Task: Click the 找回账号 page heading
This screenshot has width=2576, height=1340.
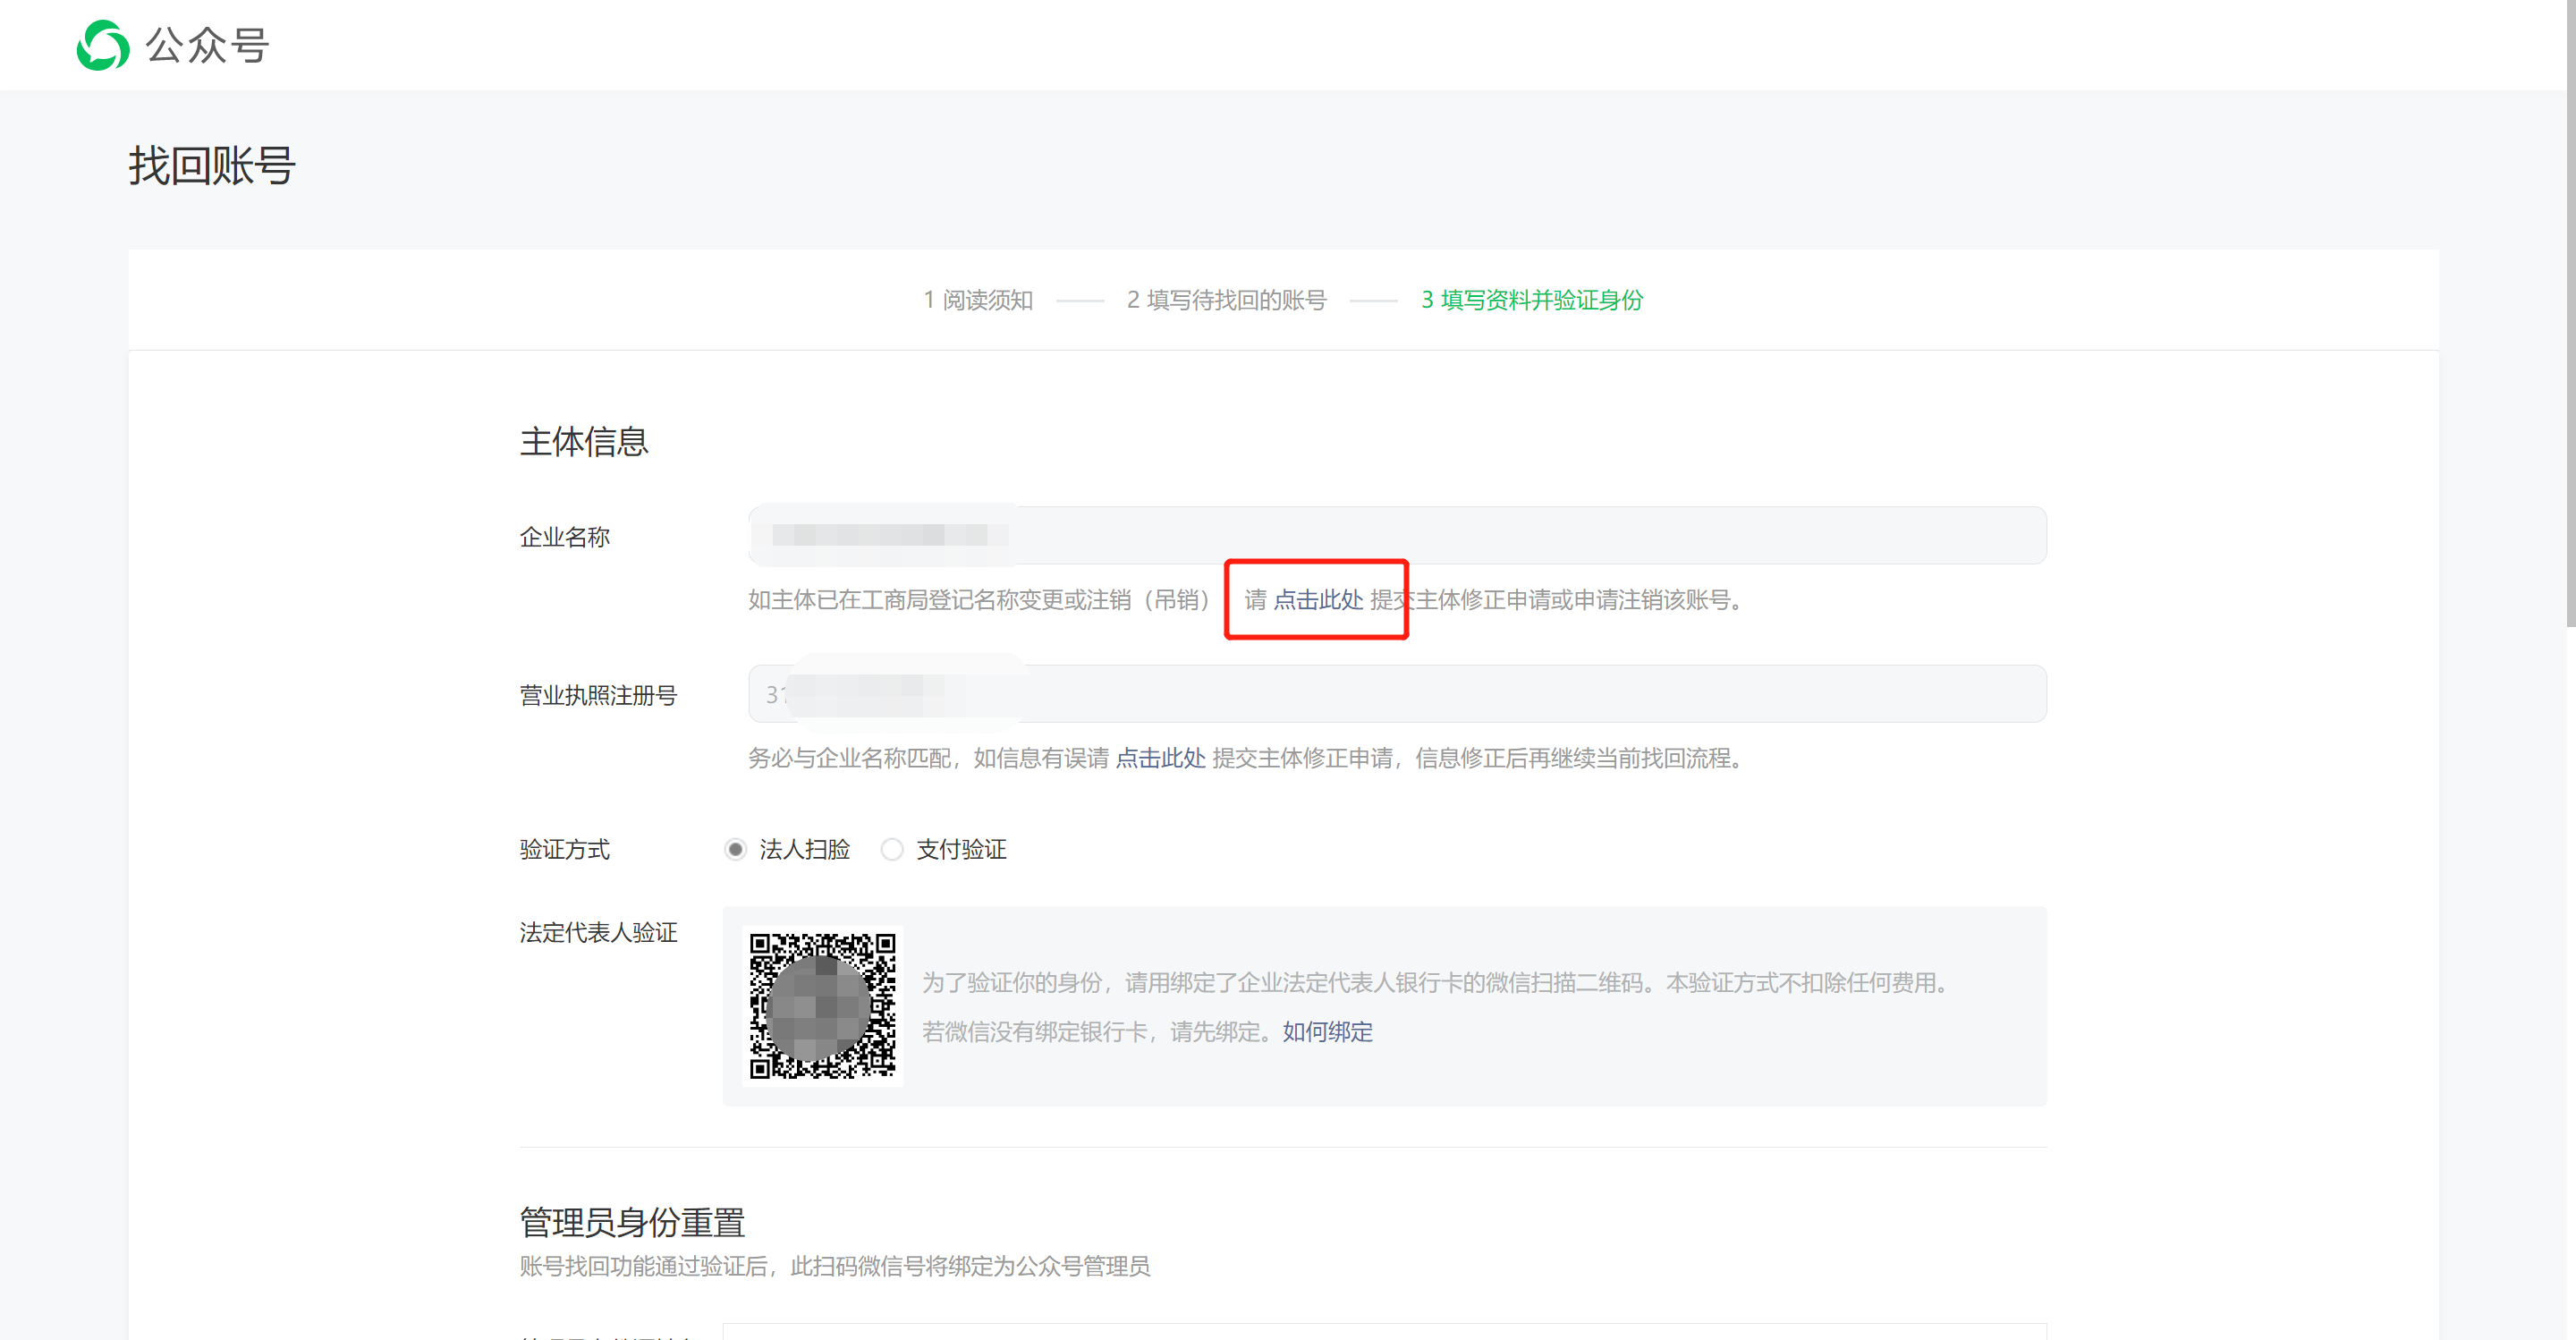Action: (212, 166)
